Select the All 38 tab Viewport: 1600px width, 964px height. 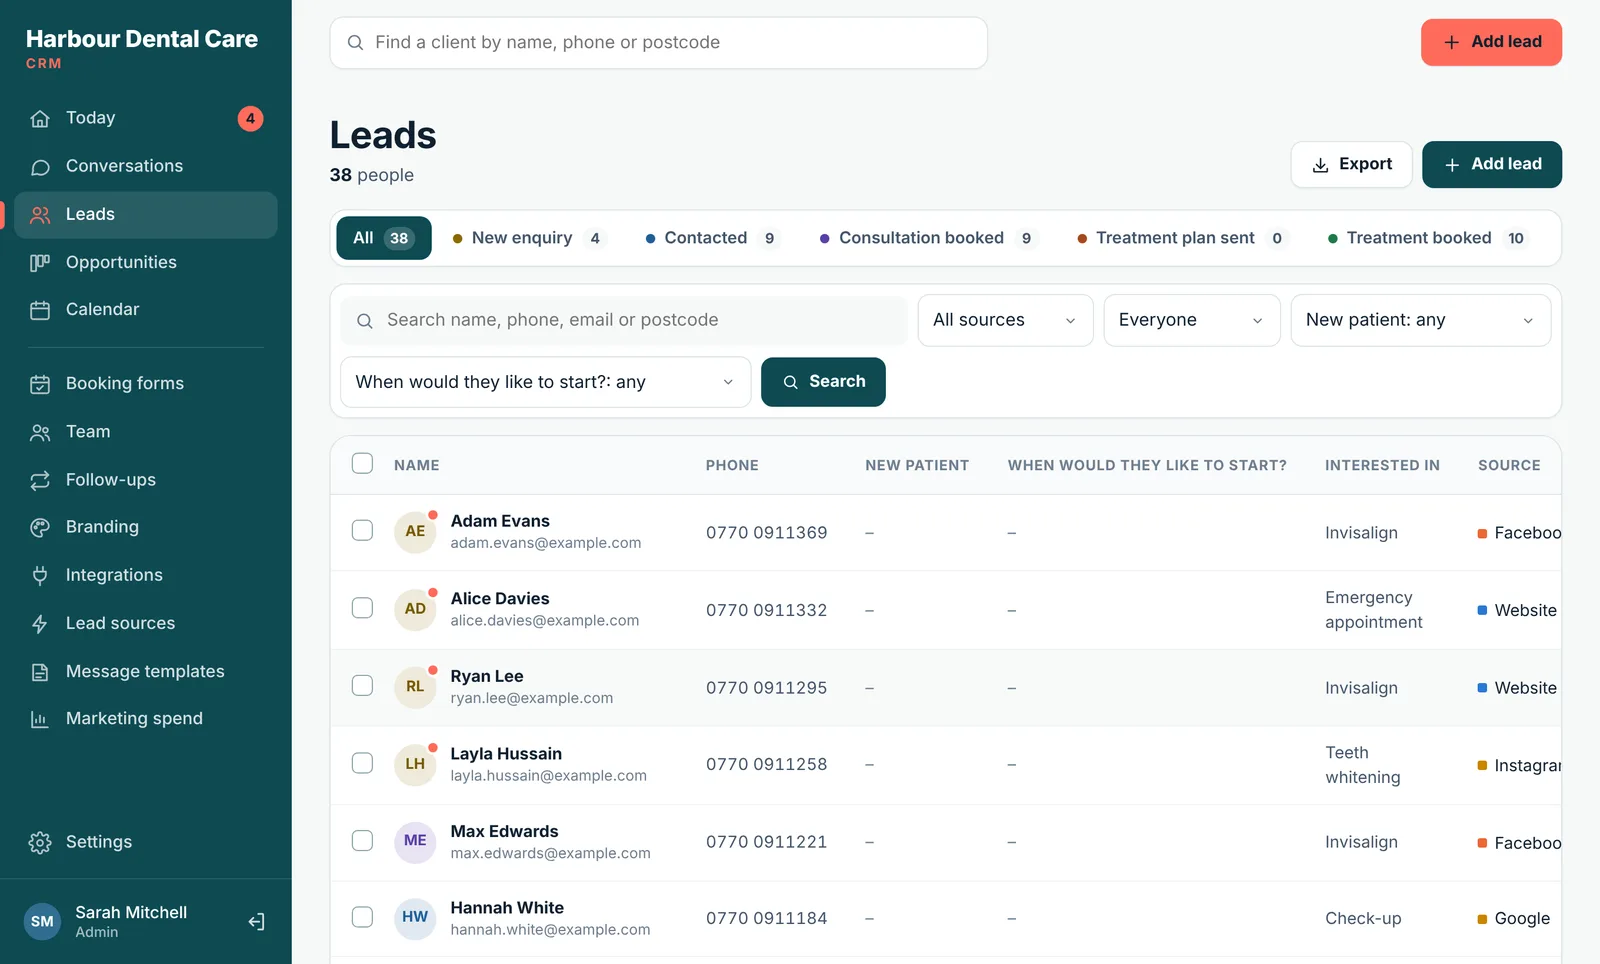coord(384,238)
